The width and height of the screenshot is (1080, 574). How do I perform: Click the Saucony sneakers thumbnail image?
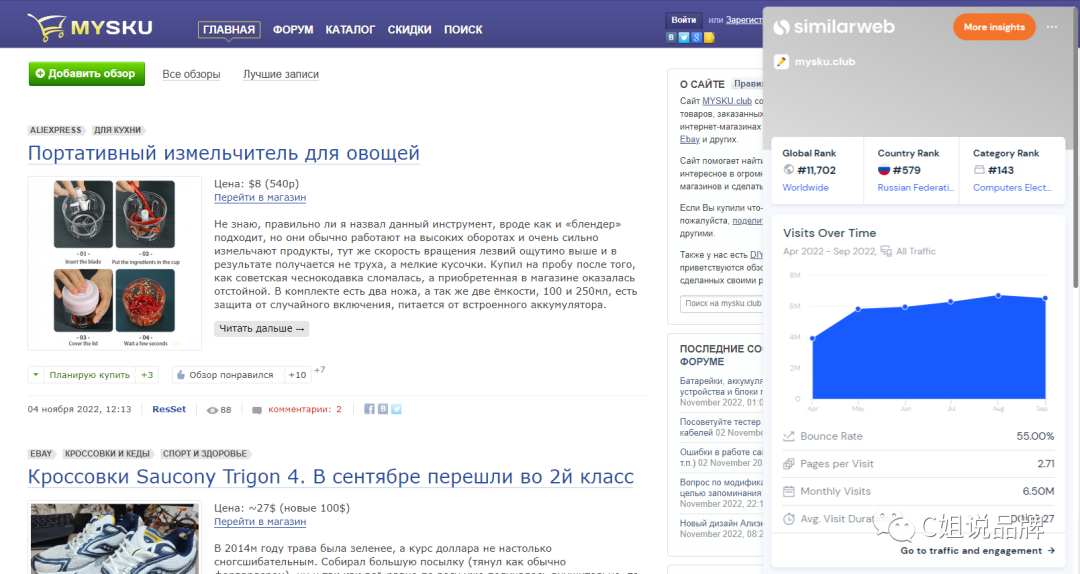pyautogui.click(x=114, y=537)
